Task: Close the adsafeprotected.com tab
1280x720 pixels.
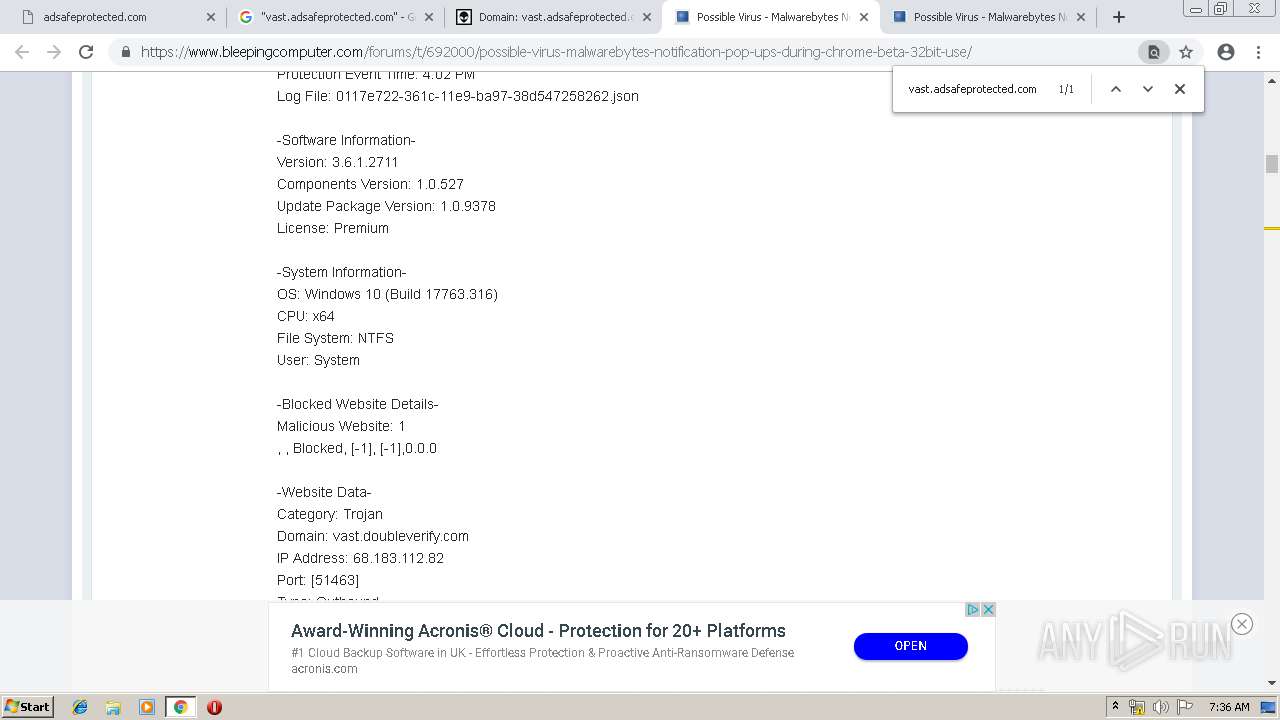Action: 210,17
